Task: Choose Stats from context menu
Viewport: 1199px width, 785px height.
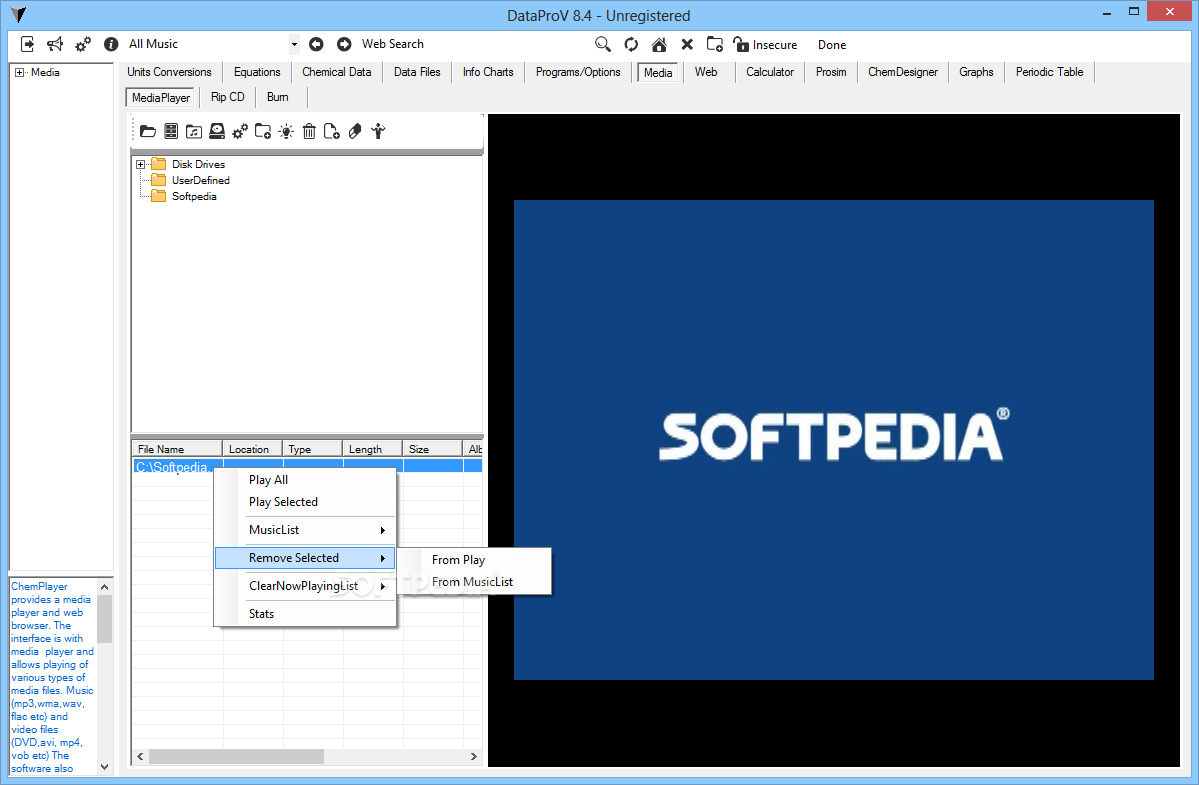Action: [305, 614]
